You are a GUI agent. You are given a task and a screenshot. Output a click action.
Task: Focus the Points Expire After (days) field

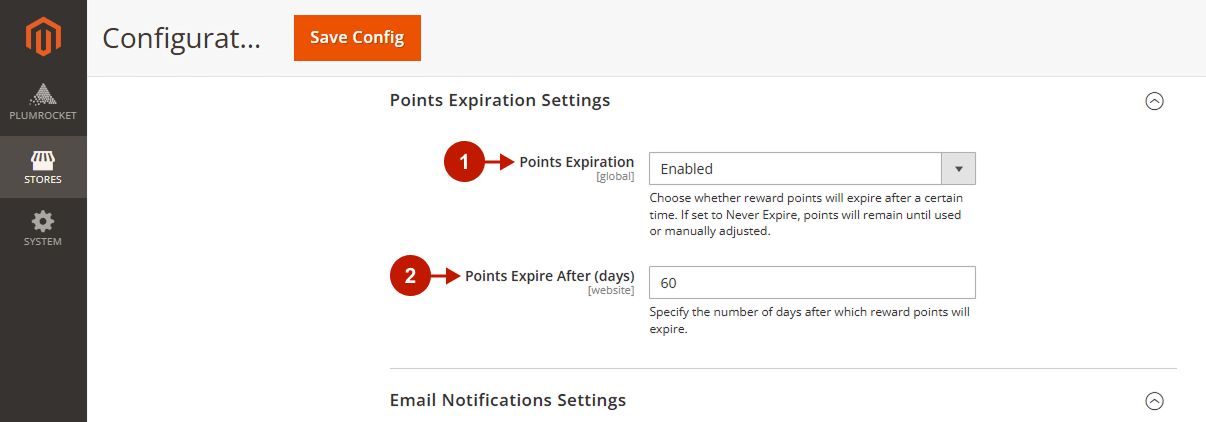coord(812,283)
